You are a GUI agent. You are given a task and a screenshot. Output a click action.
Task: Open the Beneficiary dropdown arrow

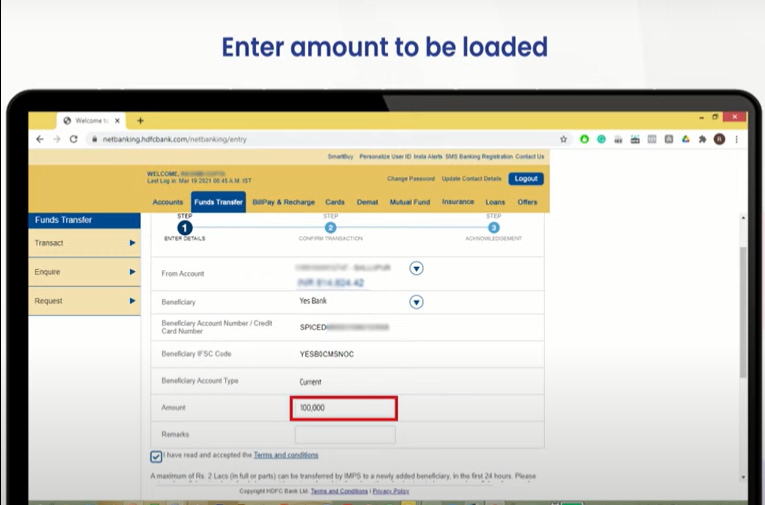(x=416, y=302)
